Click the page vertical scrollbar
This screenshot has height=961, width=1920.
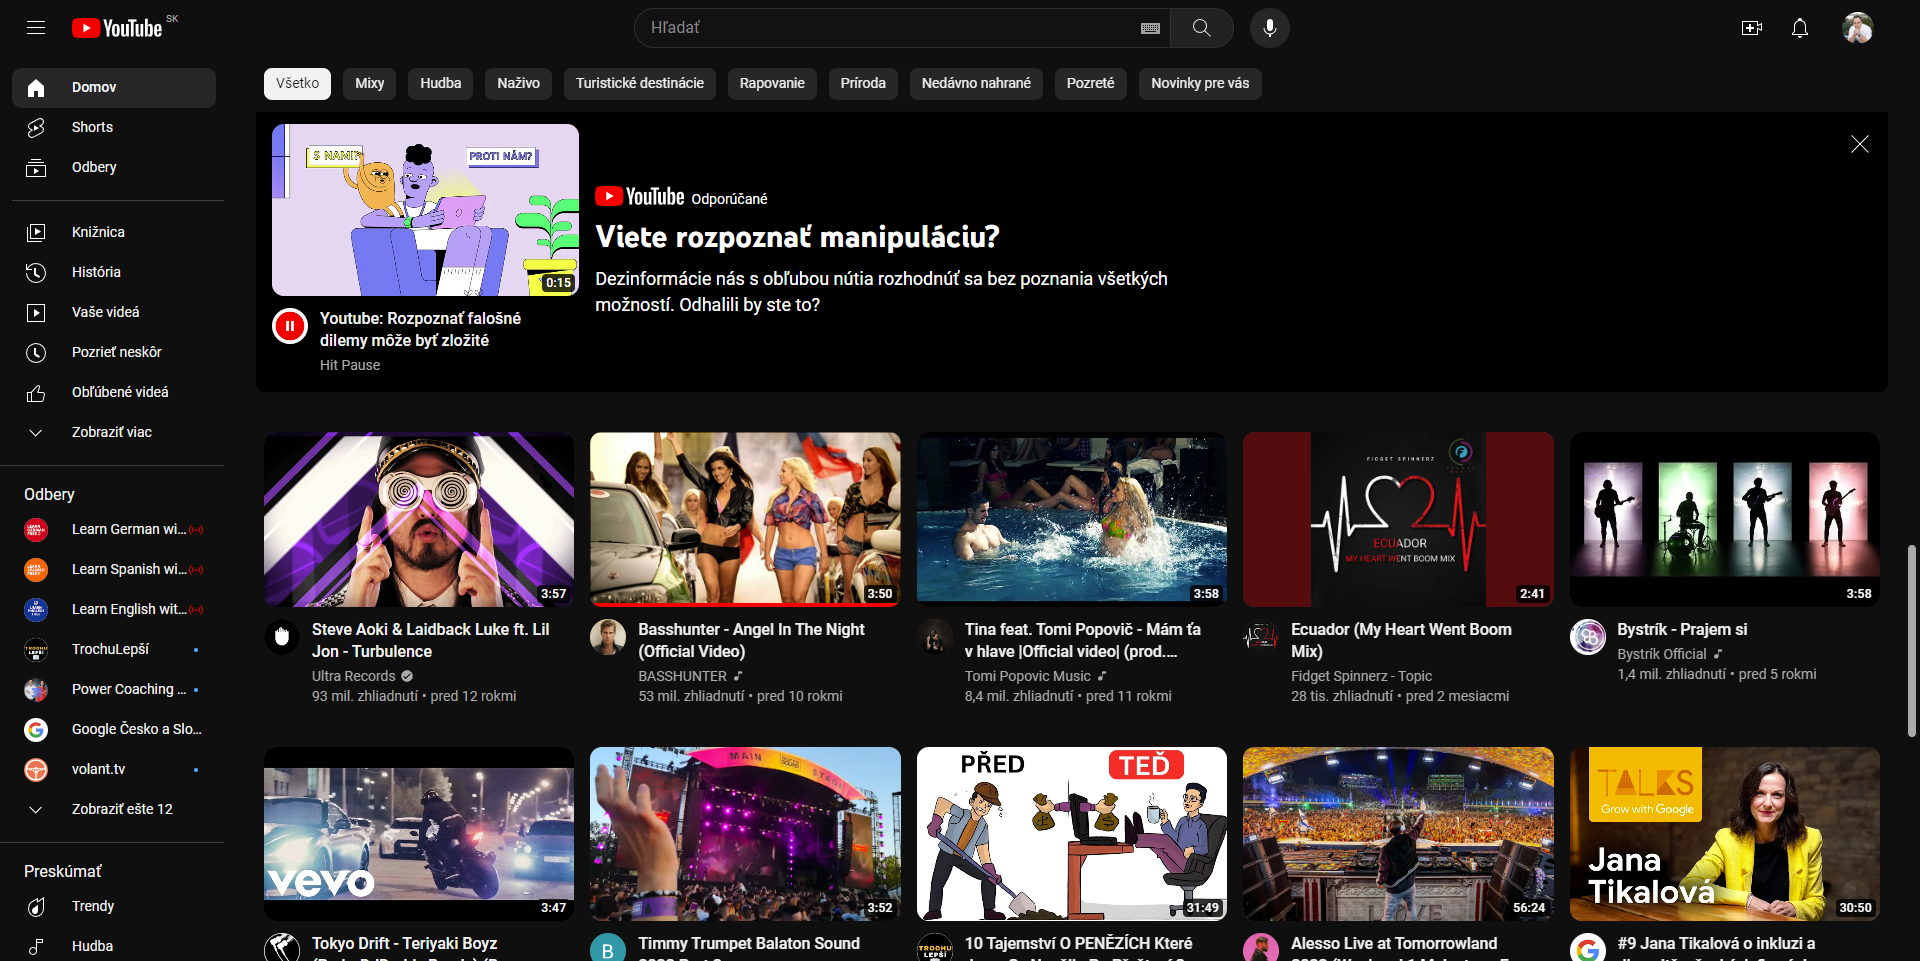tap(1911, 640)
